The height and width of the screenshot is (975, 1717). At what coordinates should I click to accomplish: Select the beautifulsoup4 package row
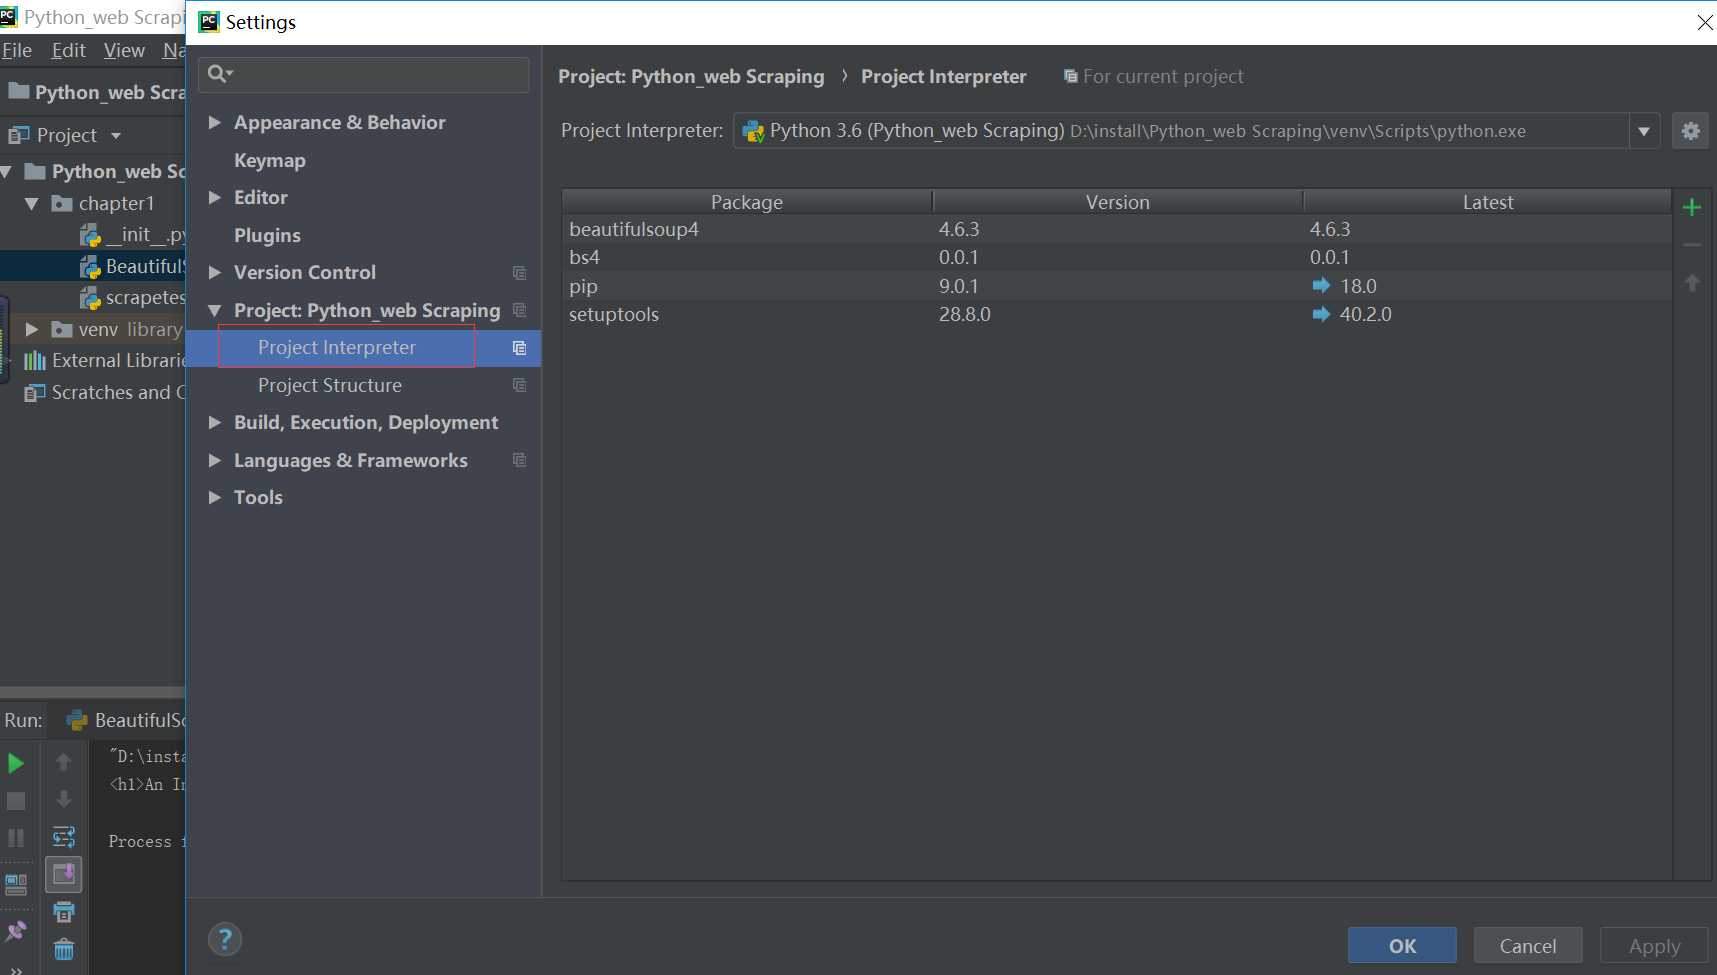pyautogui.click(x=1117, y=229)
